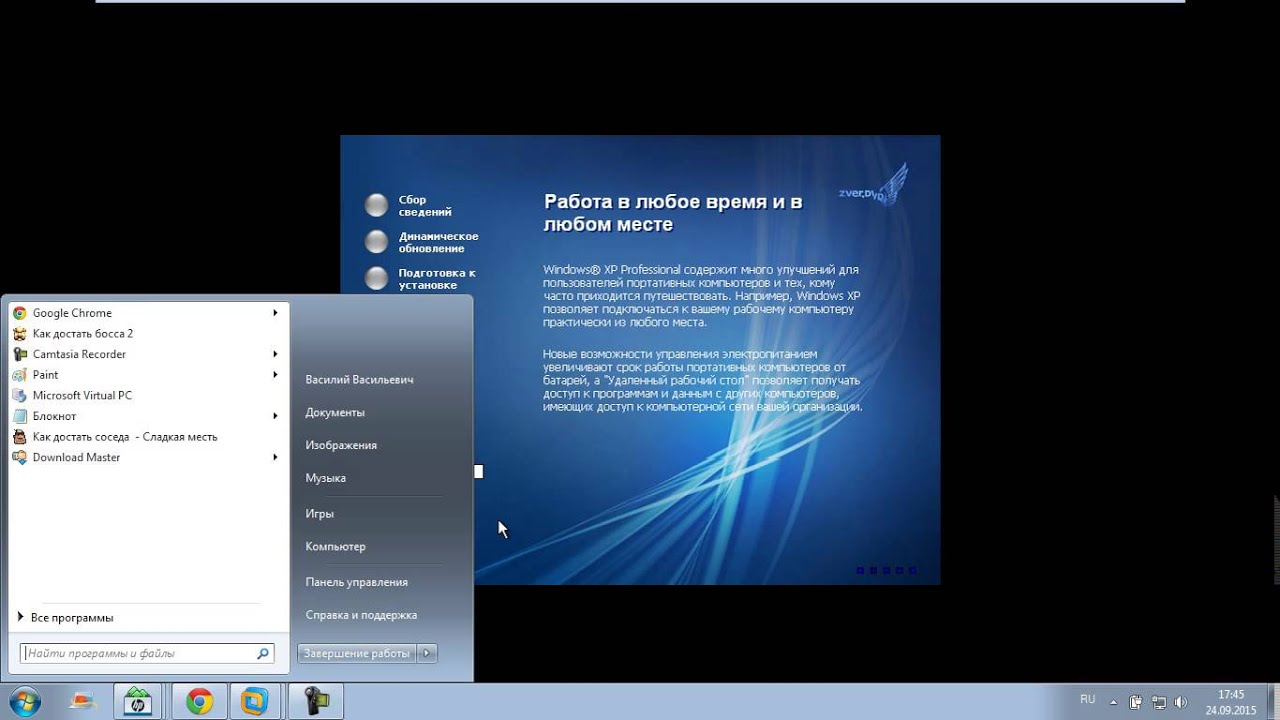Click the Download Master icon

(20, 457)
